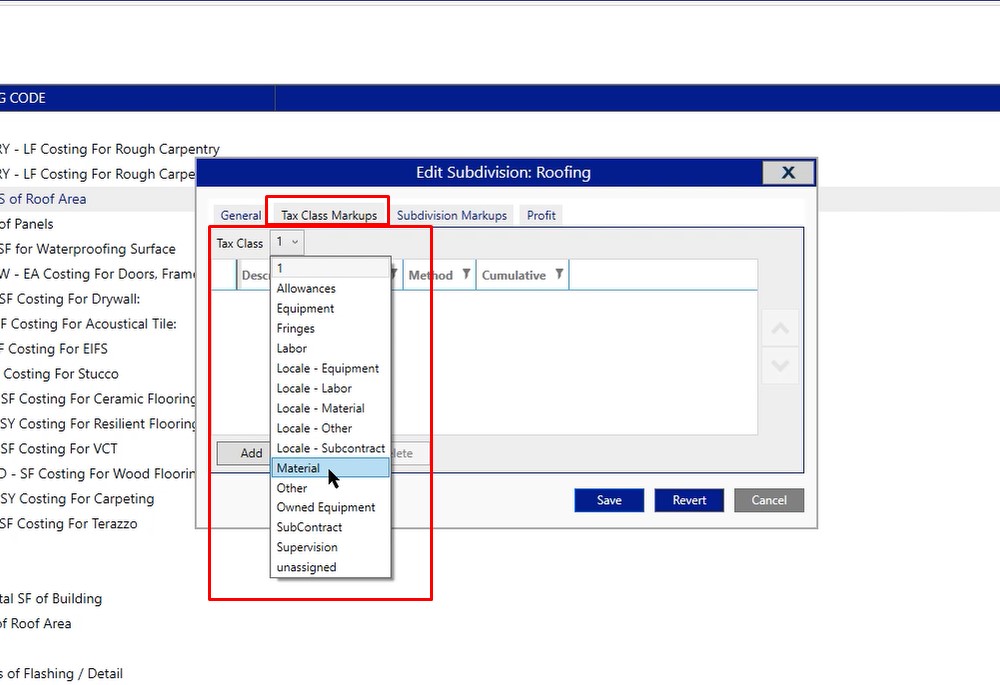This screenshot has width=1000, height=685.
Task: Click the move up arrow button
Action: point(781,328)
